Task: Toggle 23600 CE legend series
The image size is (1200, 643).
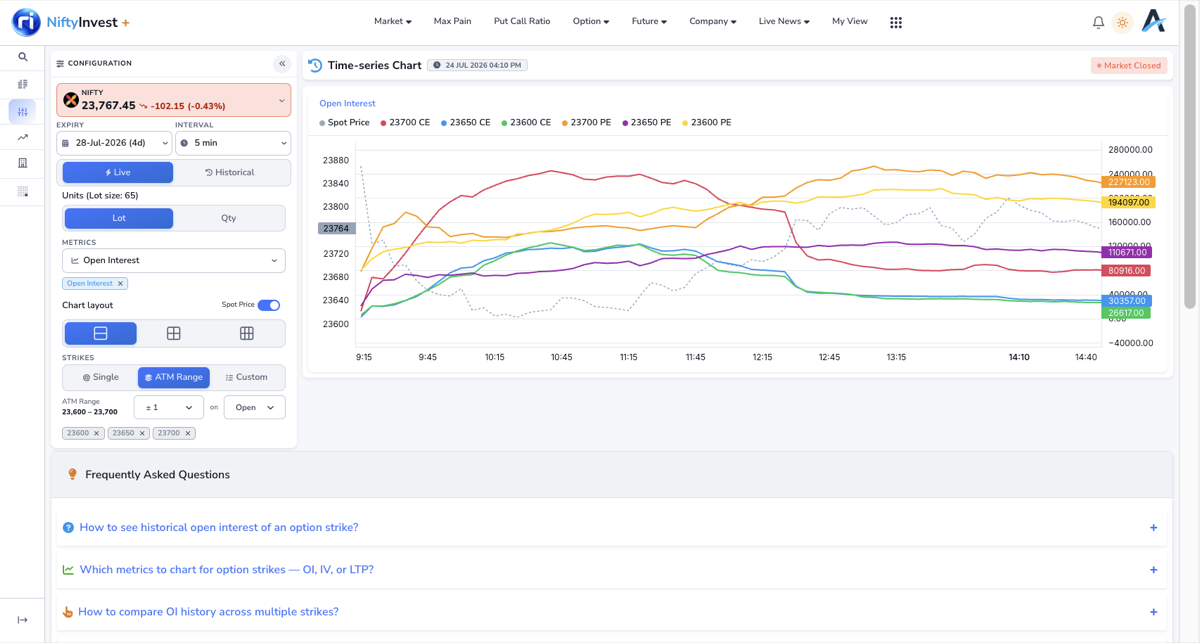Action: click(x=526, y=123)
